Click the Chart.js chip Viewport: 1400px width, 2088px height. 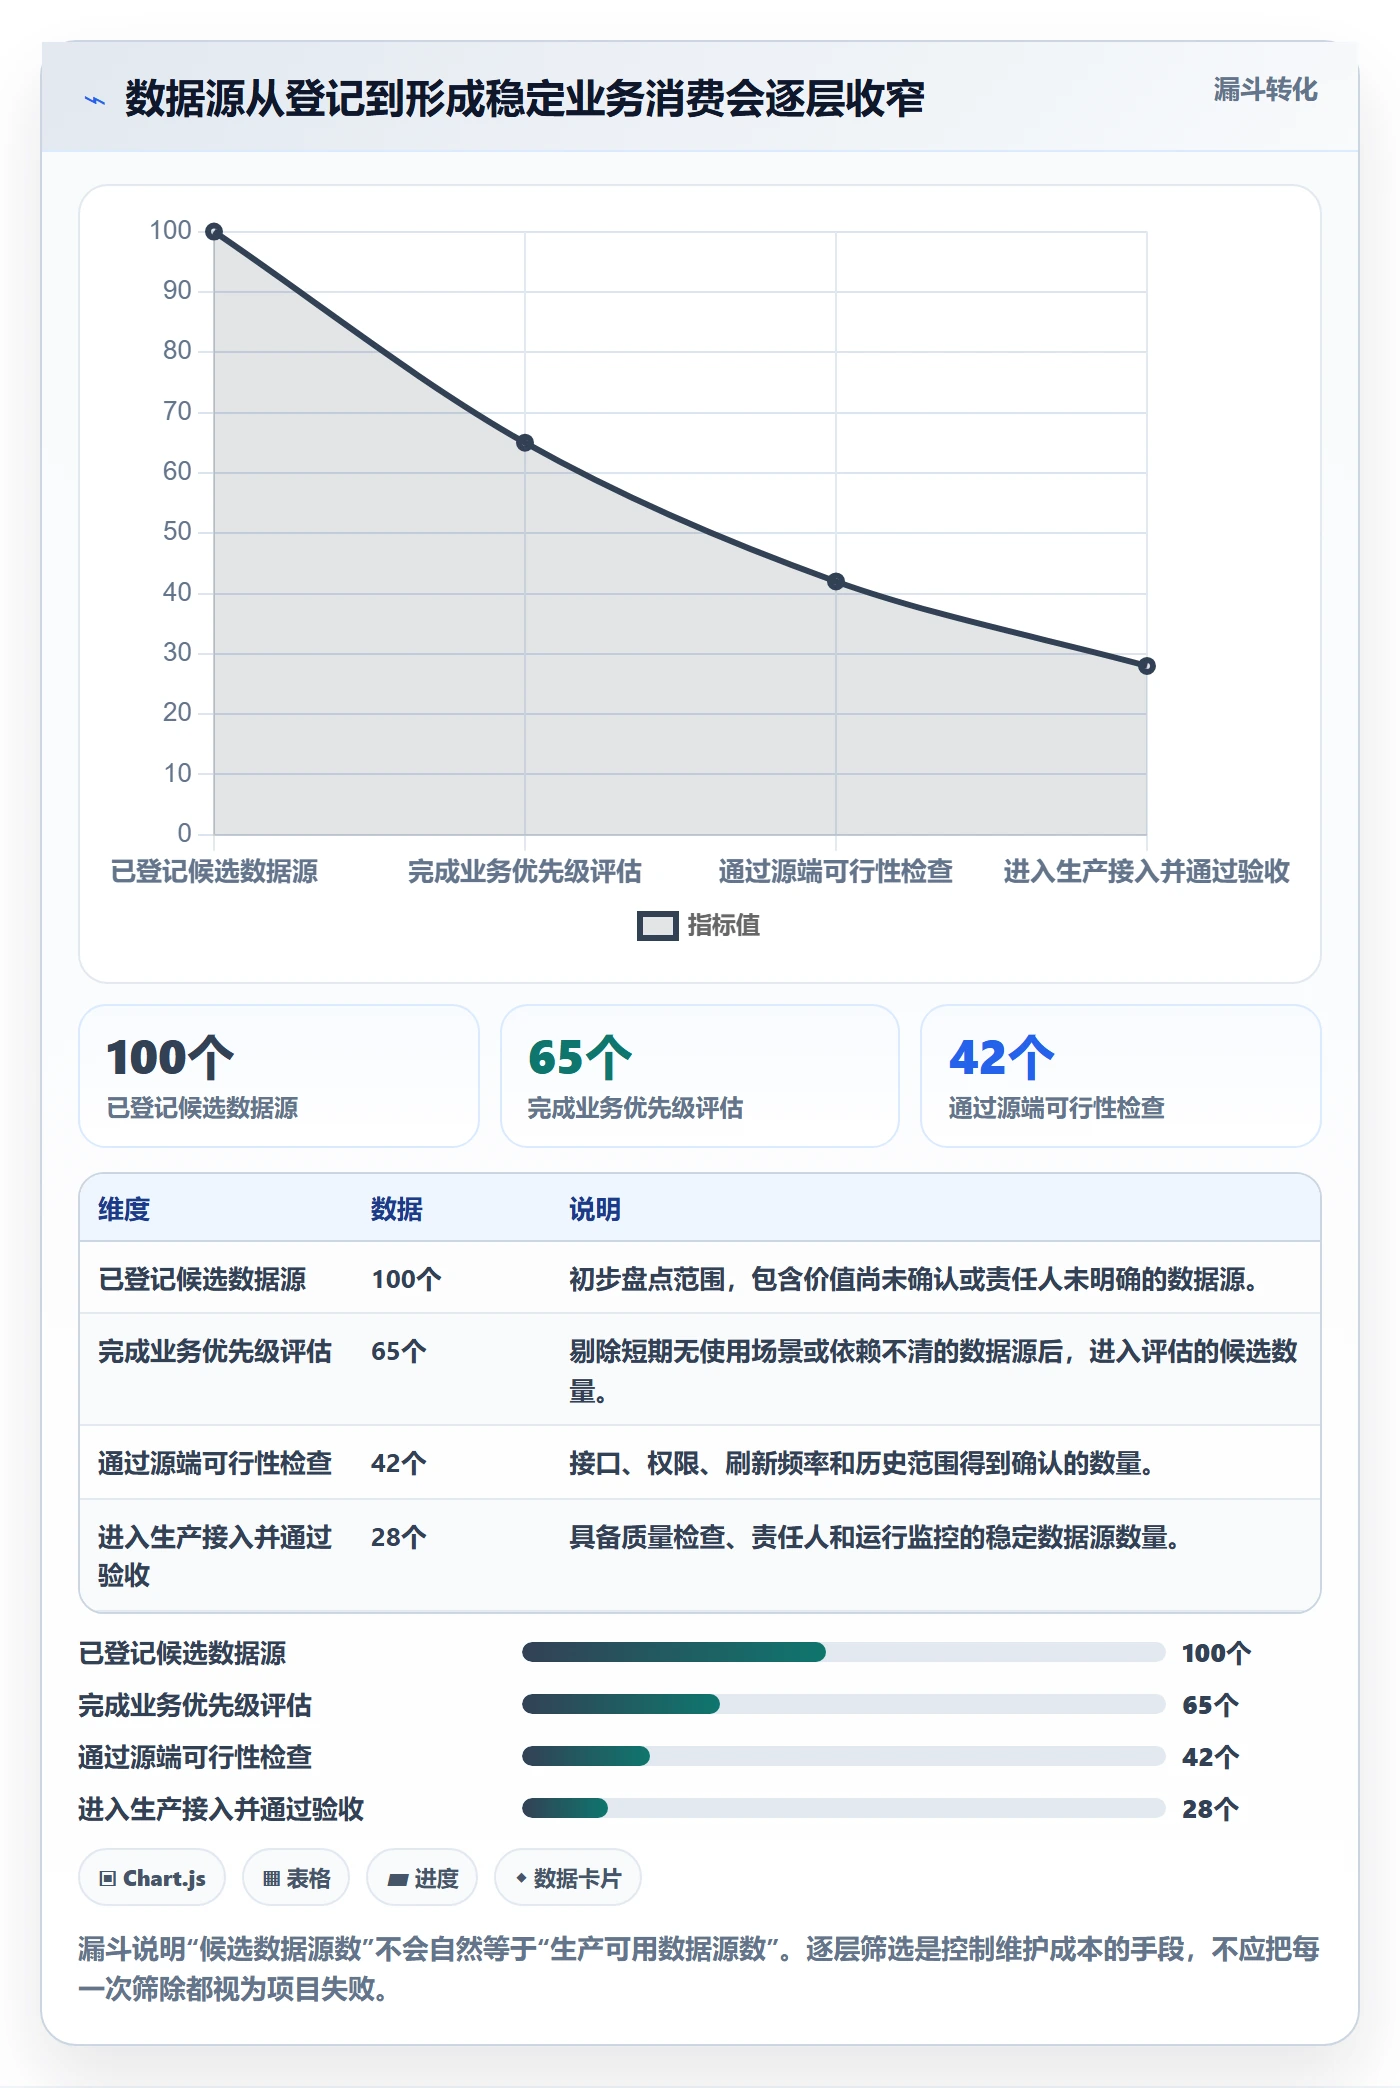pyautogui.click(x=152, y=1878)
